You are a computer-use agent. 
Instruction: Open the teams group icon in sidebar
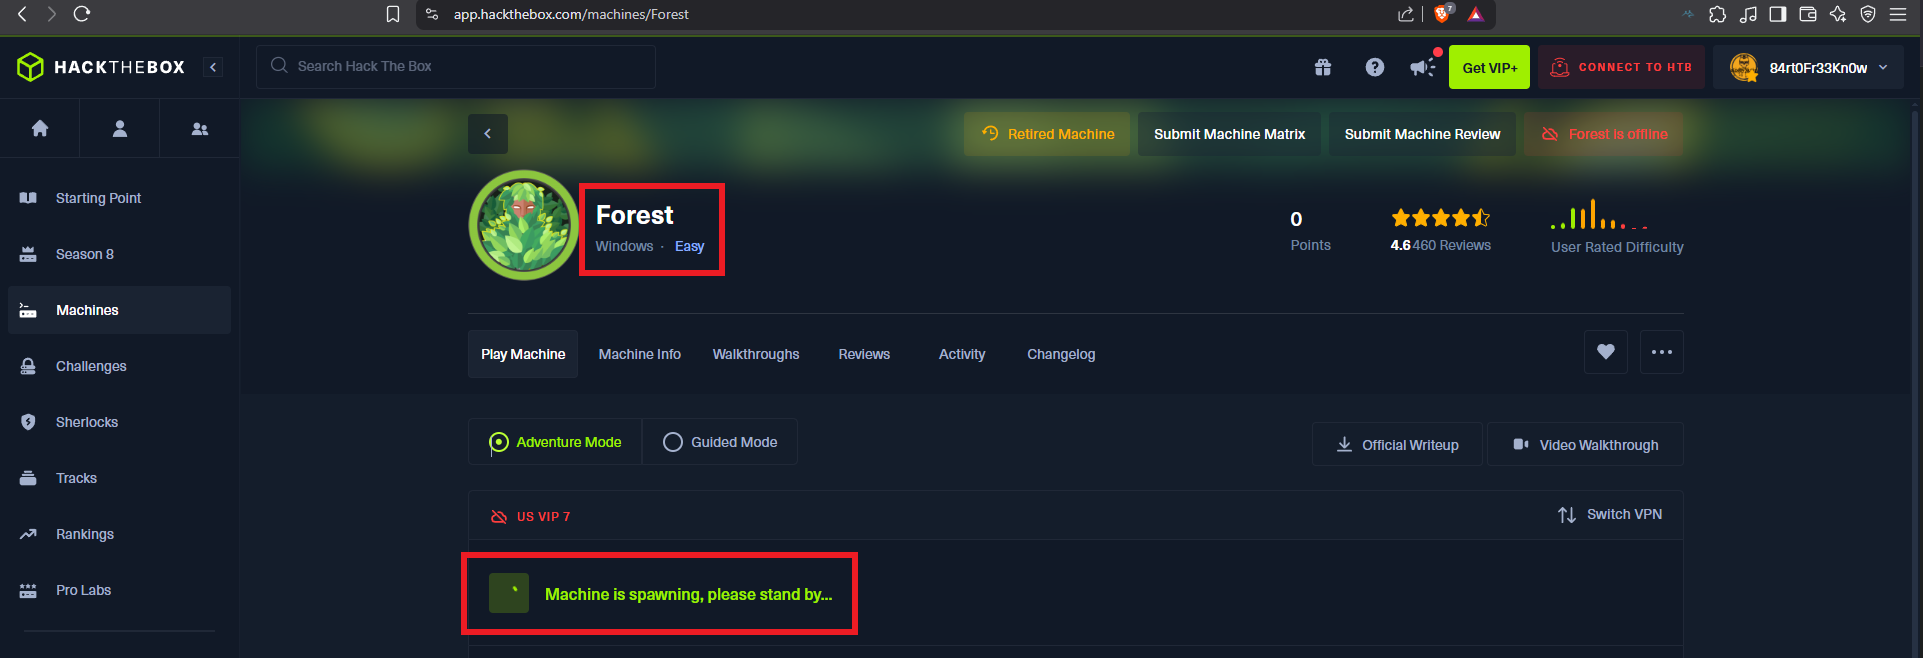click(200, 128)
